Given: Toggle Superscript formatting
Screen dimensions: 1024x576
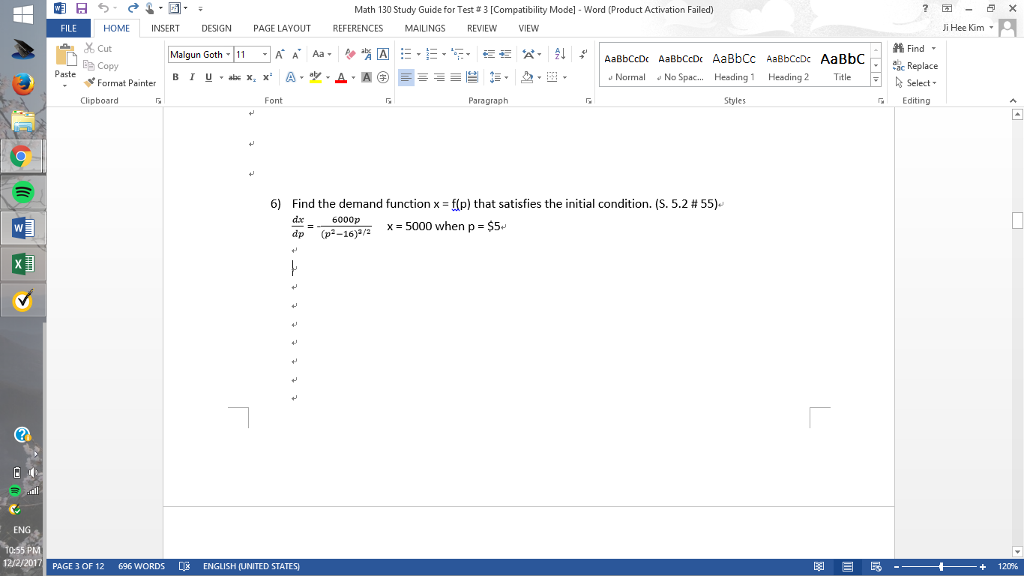Looking at the screenshot, I should click(267, 77).
